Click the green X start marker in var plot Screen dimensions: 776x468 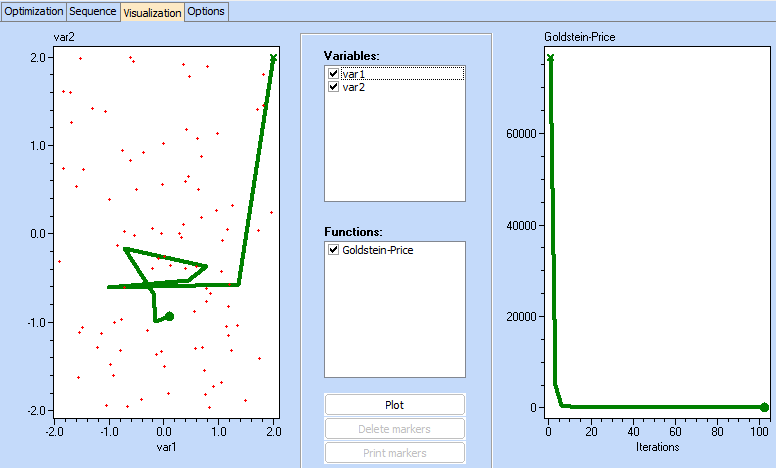[x=273, y=58]
